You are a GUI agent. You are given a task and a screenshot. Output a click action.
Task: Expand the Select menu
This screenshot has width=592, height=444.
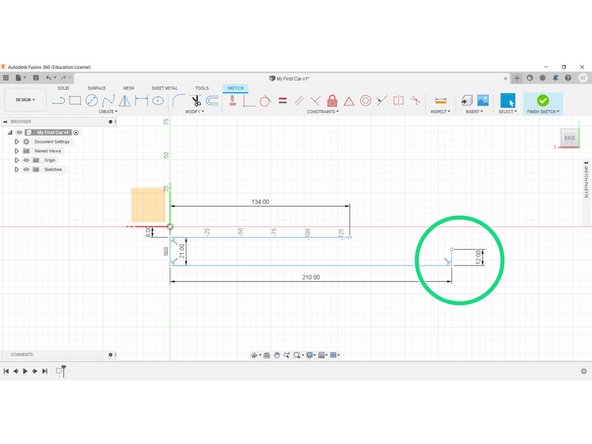pyautogui.click(x=507, y=112)
